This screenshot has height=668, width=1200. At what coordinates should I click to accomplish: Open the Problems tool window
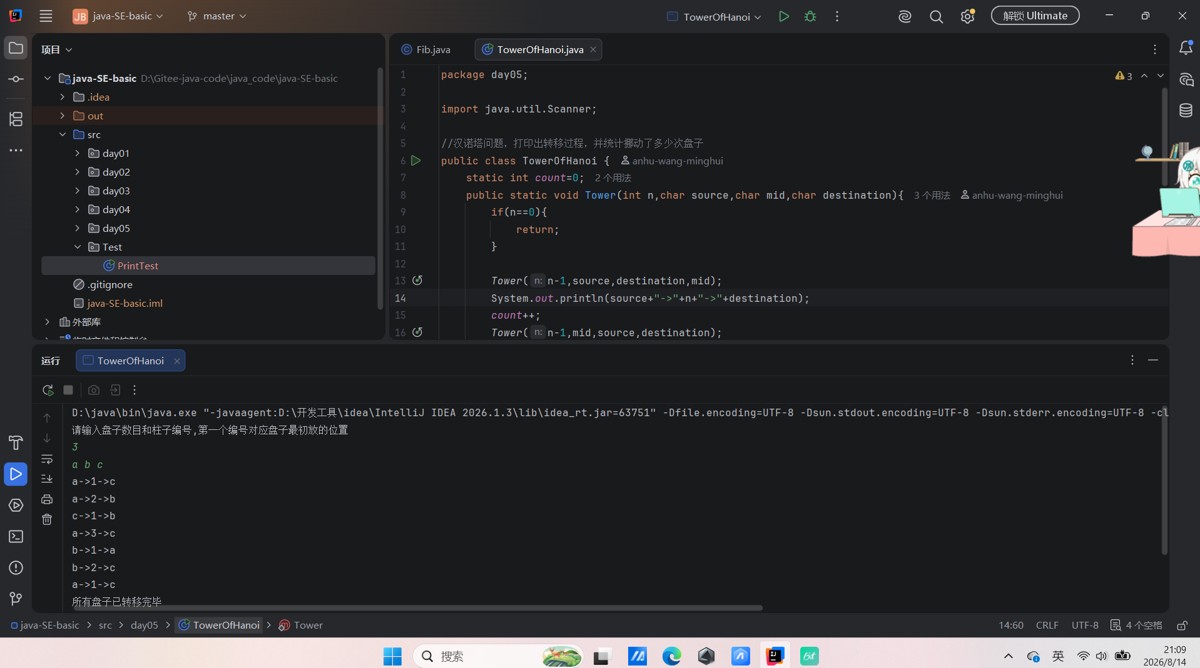click(16, 567)
